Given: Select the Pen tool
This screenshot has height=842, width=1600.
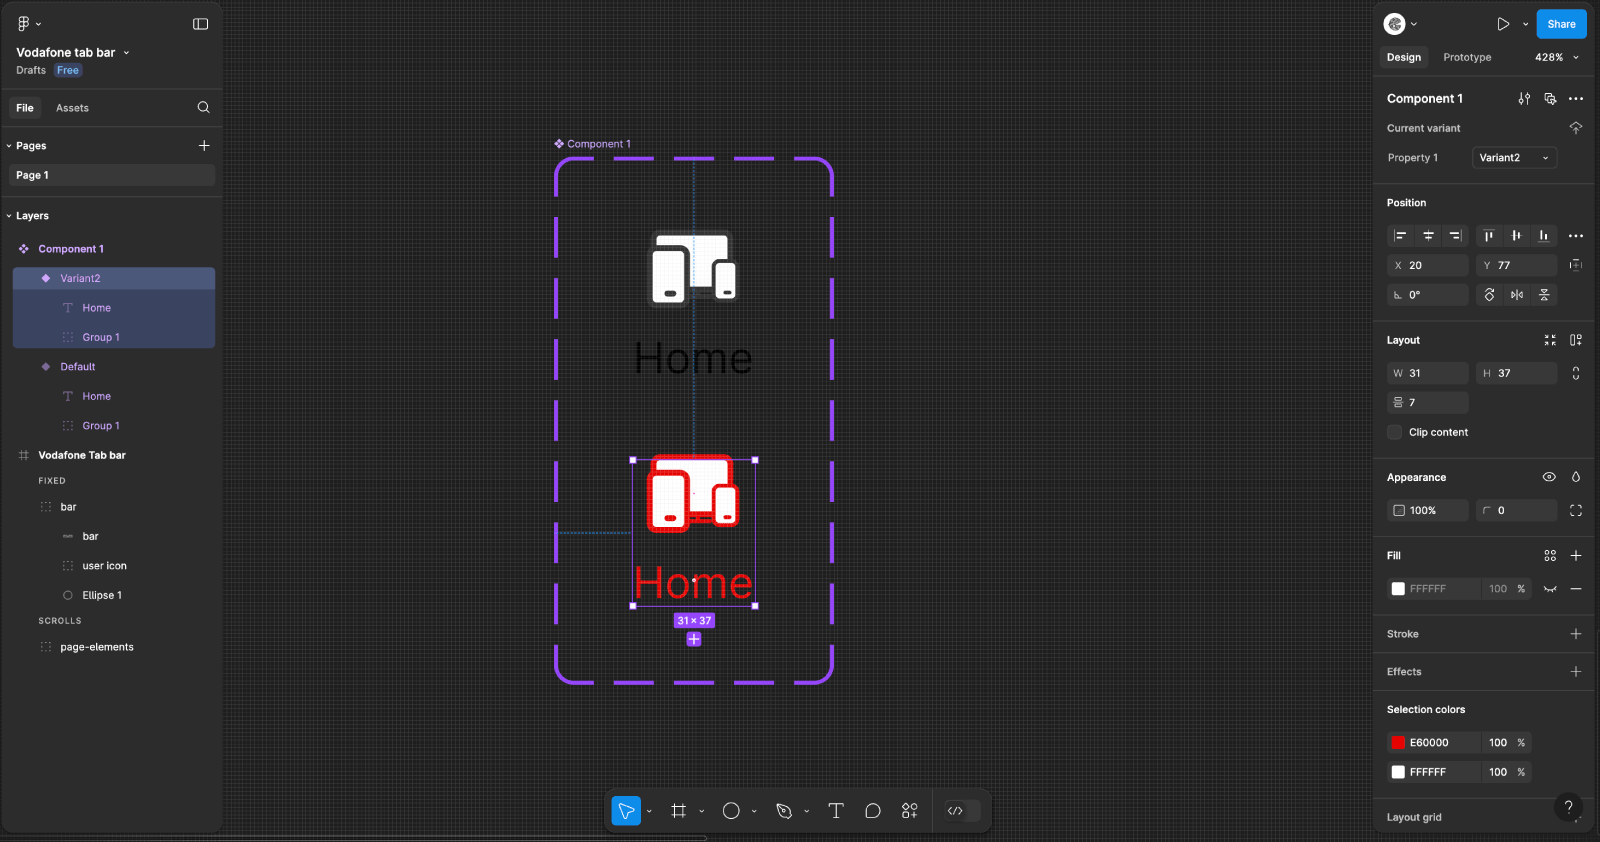Looking at the screenshot, I should [x=784, y=811].
